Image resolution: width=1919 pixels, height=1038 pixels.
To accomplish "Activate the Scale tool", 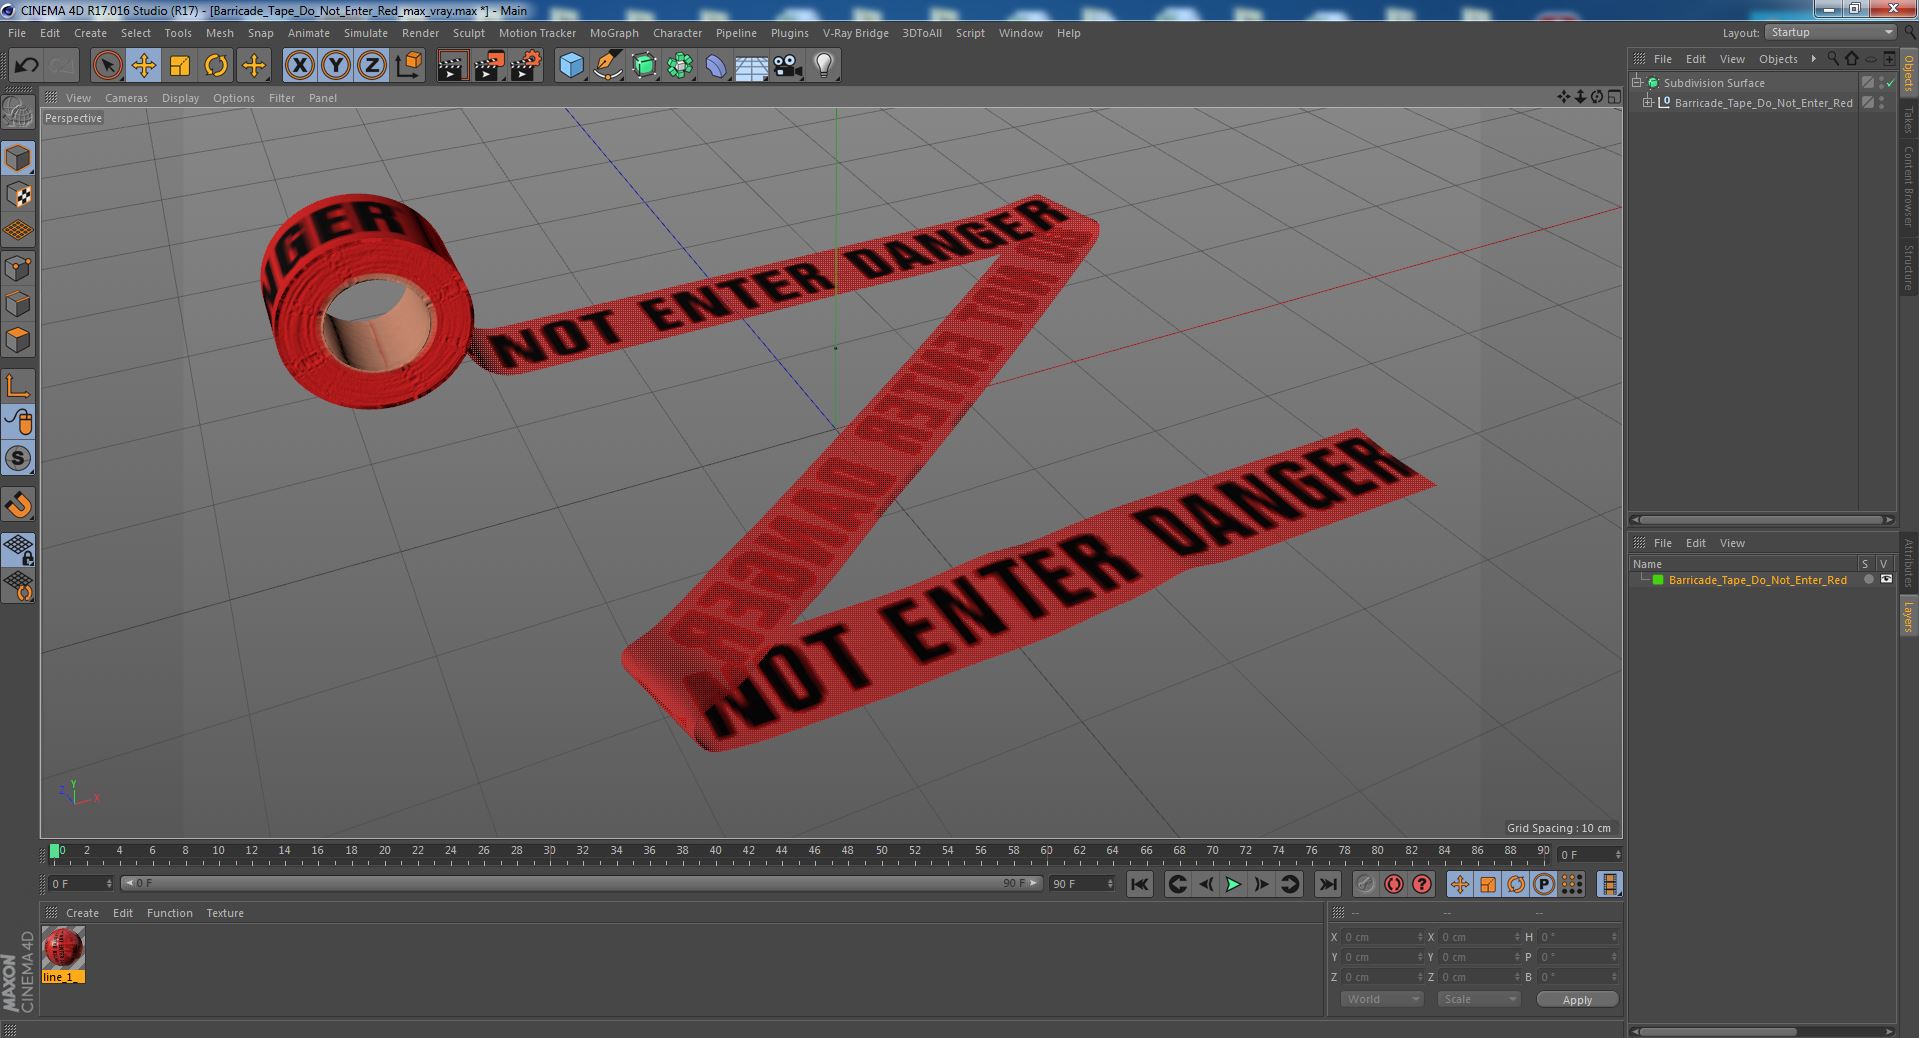I will point(180,66).
